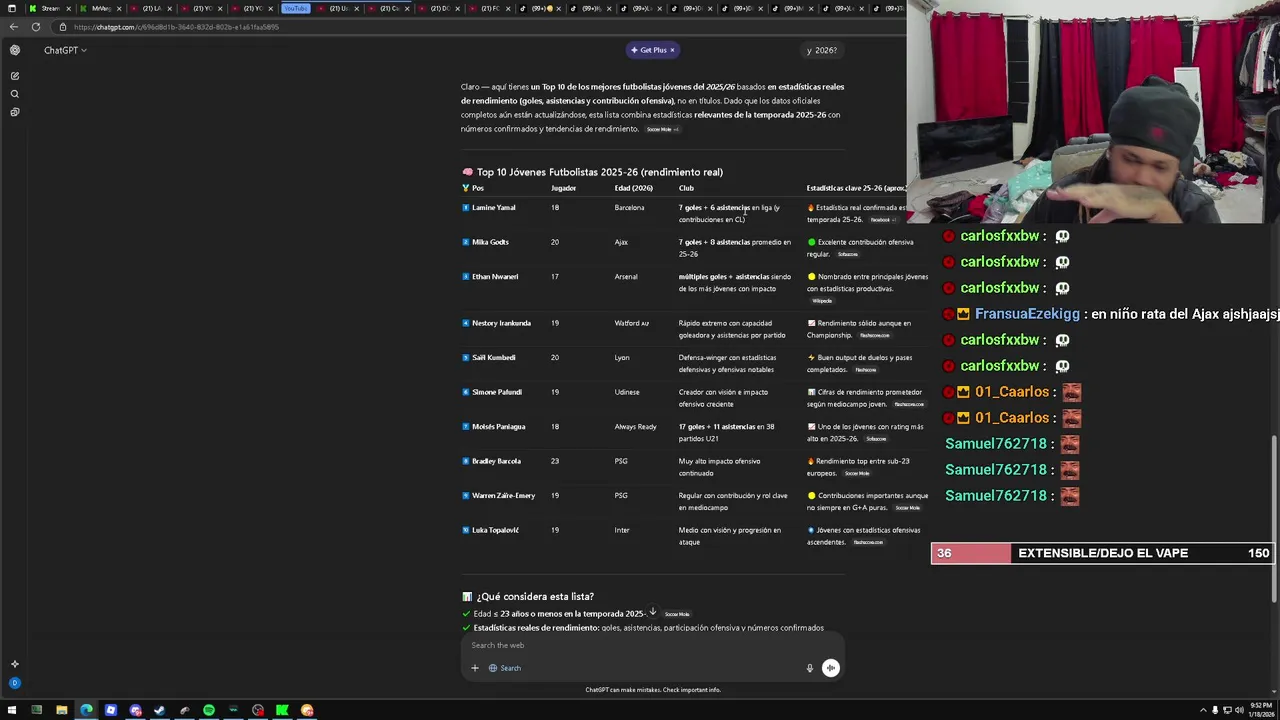Click the Watford club cell
The width and height of the screenshot is (1280, 720).
coord(631,323)
